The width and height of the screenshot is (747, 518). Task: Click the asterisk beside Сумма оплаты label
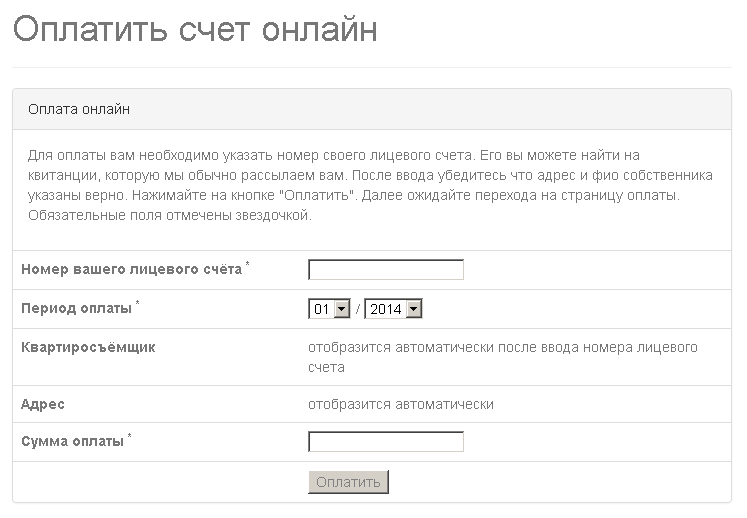129,435
